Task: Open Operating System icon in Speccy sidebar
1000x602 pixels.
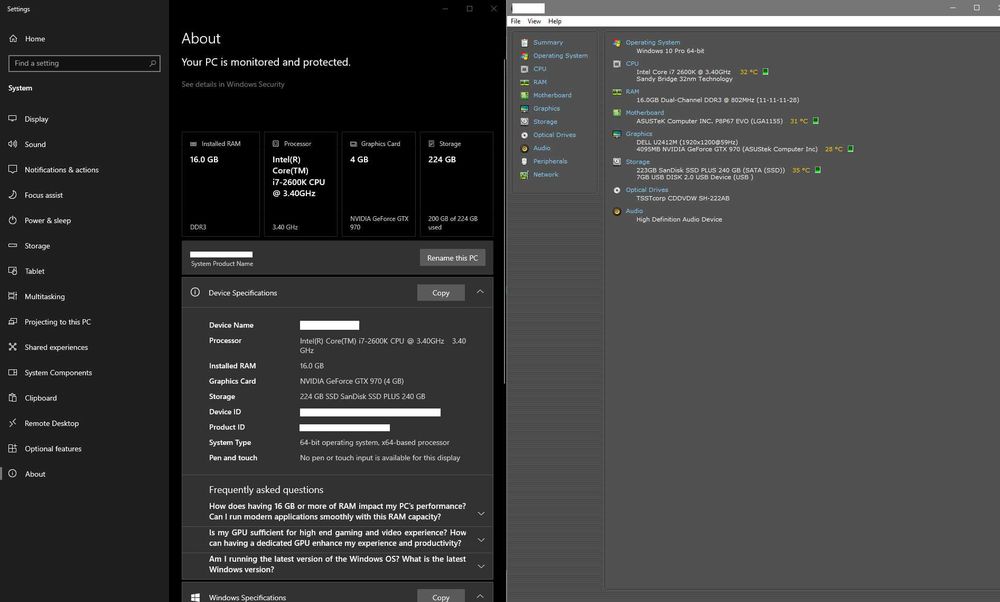Action: [x=524, y=56]
